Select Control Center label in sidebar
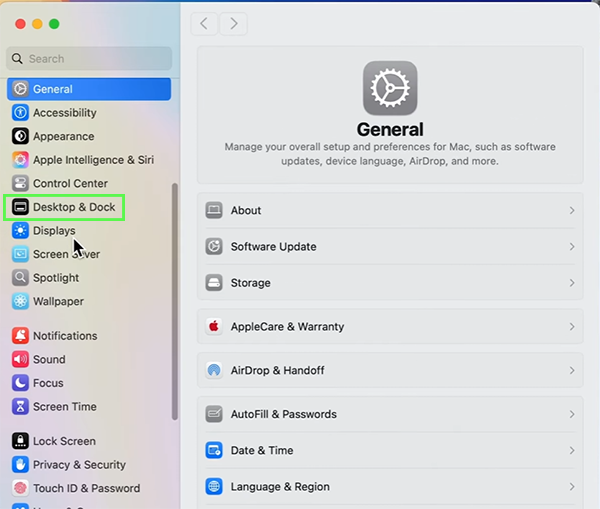 [x=70, y=183]
